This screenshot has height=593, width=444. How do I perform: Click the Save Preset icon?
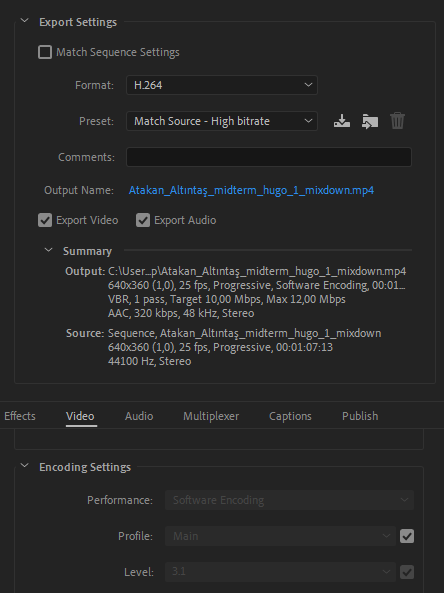point(342,121)
